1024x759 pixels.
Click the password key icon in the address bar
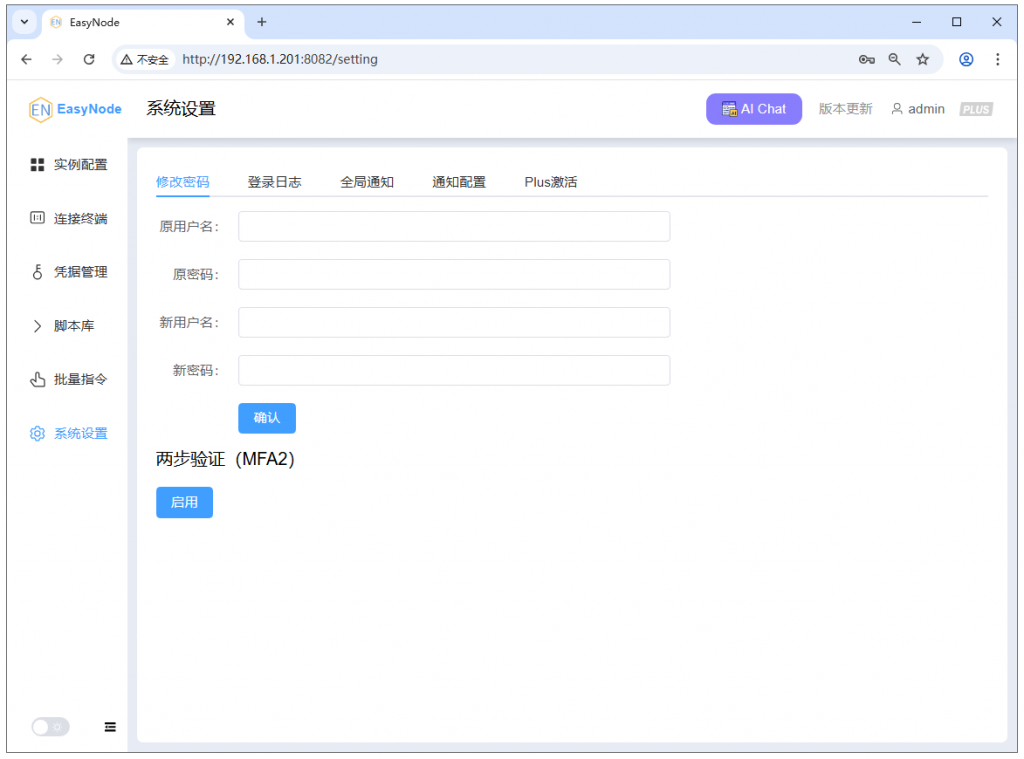point(866,59)
